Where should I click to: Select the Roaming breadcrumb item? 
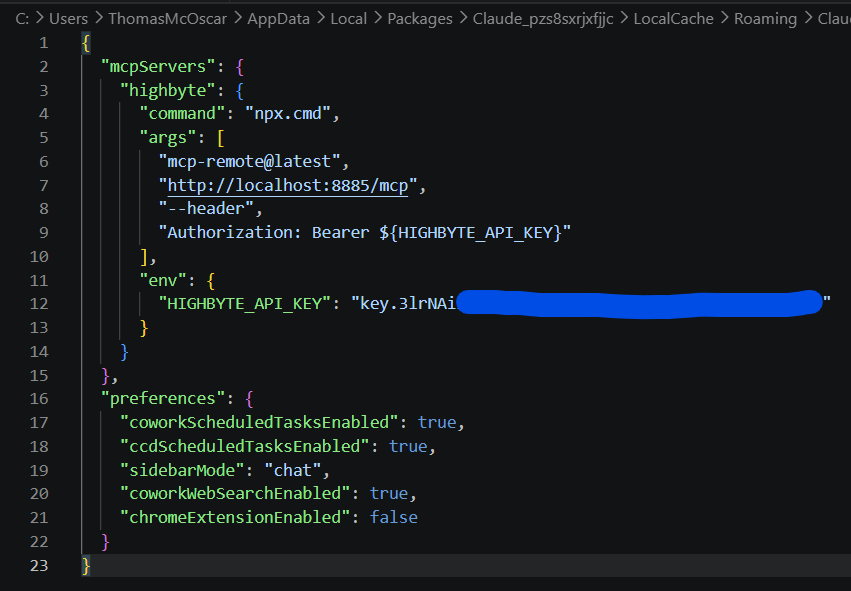765,19
